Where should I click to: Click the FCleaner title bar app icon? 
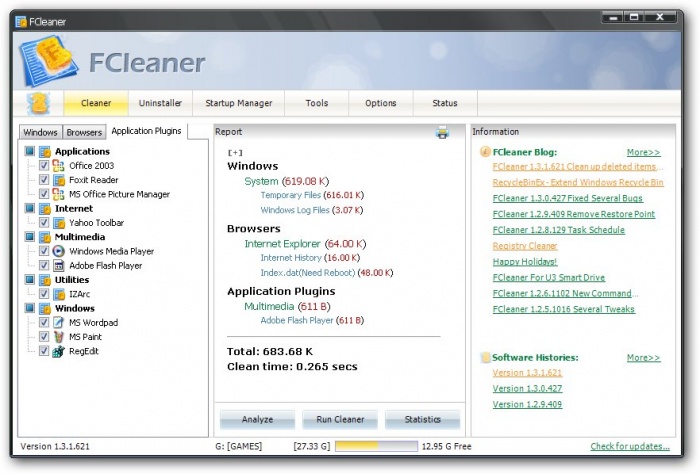[x=21, y=21]
